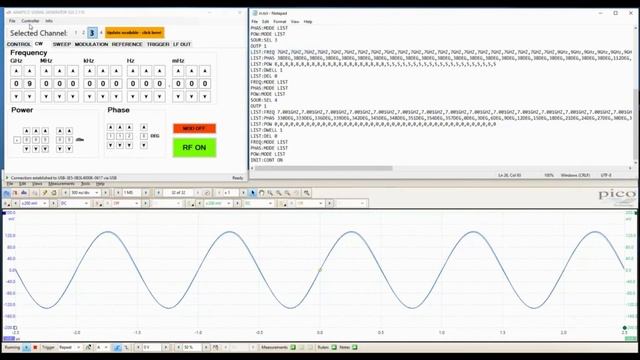Screen dimensions: 640x360
Task: Decrease the Phase decimal digit before DEG
Action: click(x=144, y=145)
